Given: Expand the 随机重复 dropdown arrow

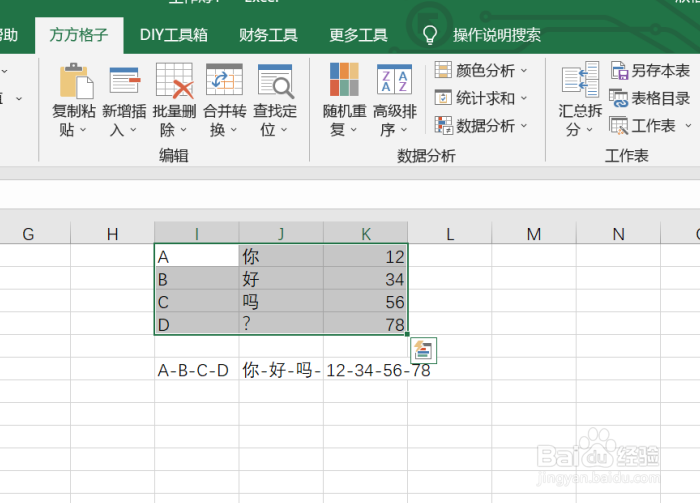Looking at the screenshot, I should tap(354, 130).
